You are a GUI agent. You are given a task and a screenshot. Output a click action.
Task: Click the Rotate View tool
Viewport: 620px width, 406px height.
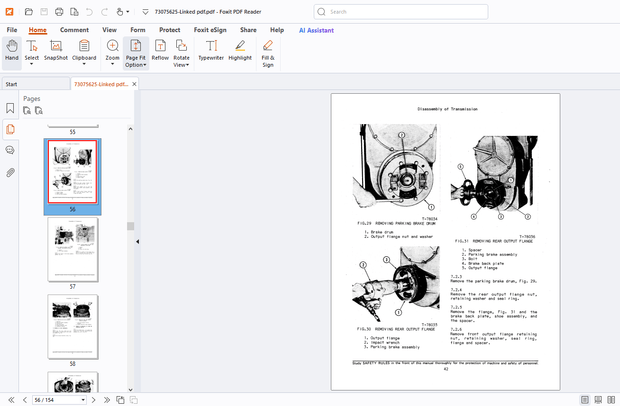tap(181, 53)
